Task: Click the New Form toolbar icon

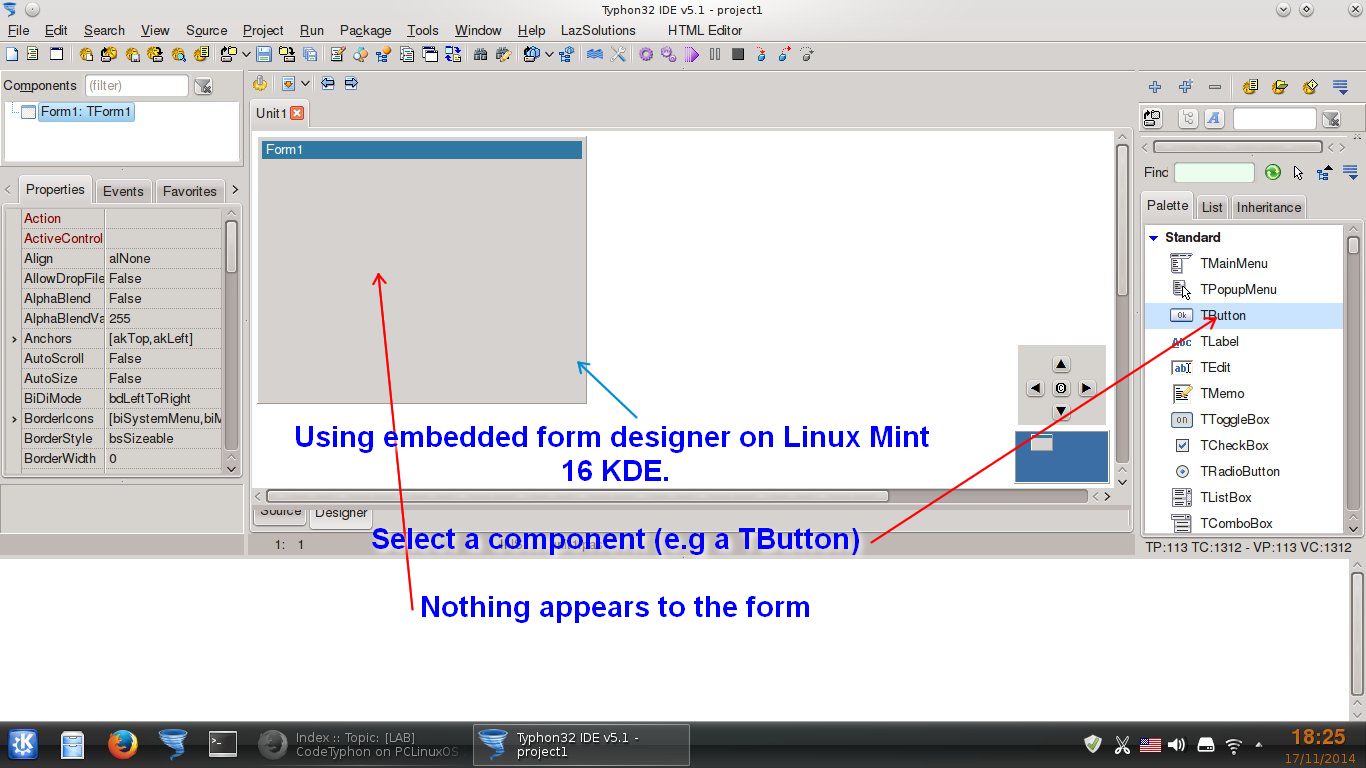Action: (56, 54)
